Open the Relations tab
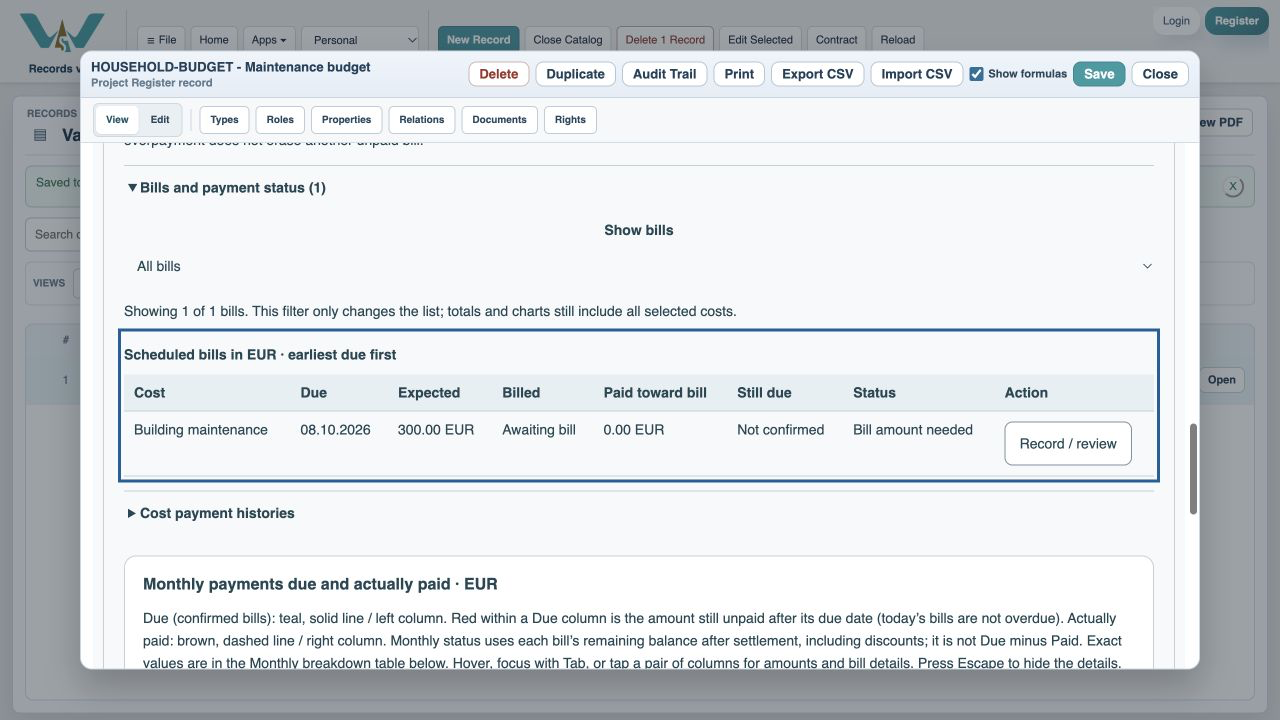This screenshot has width=1280, height=720. click(422, 120)
